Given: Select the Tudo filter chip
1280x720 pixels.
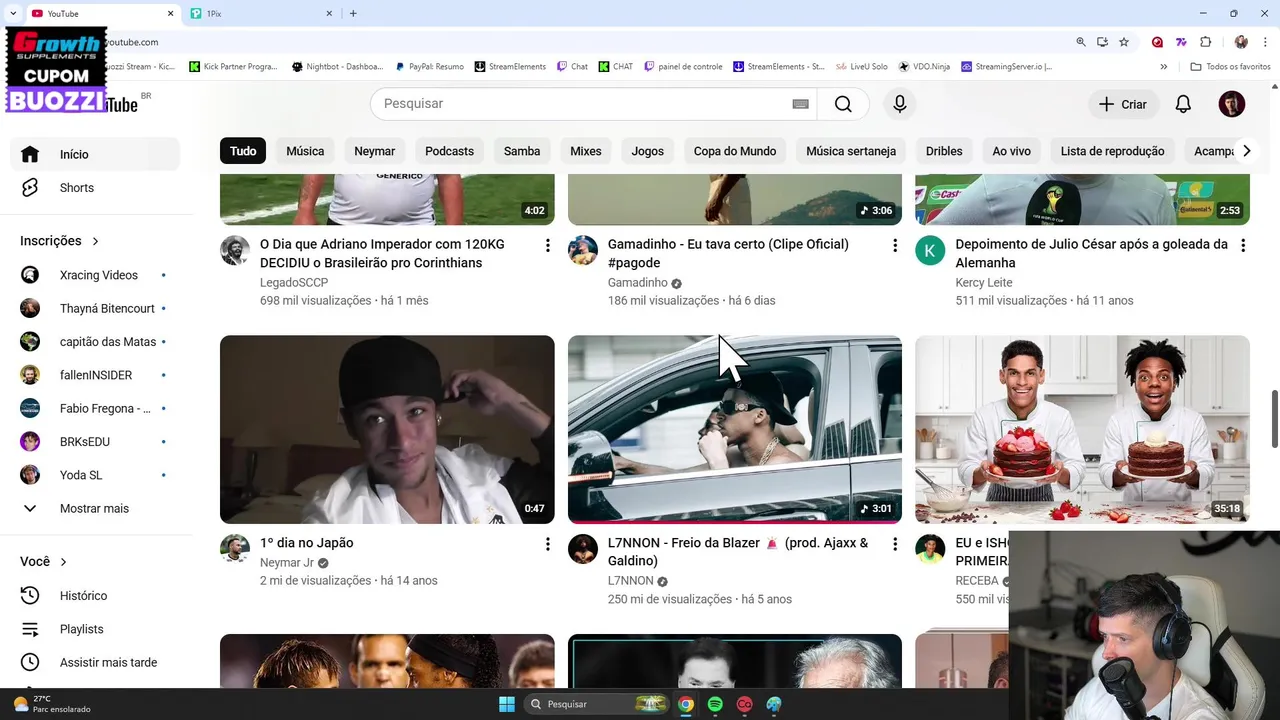Looking at the screenshot, I should 243,151.
